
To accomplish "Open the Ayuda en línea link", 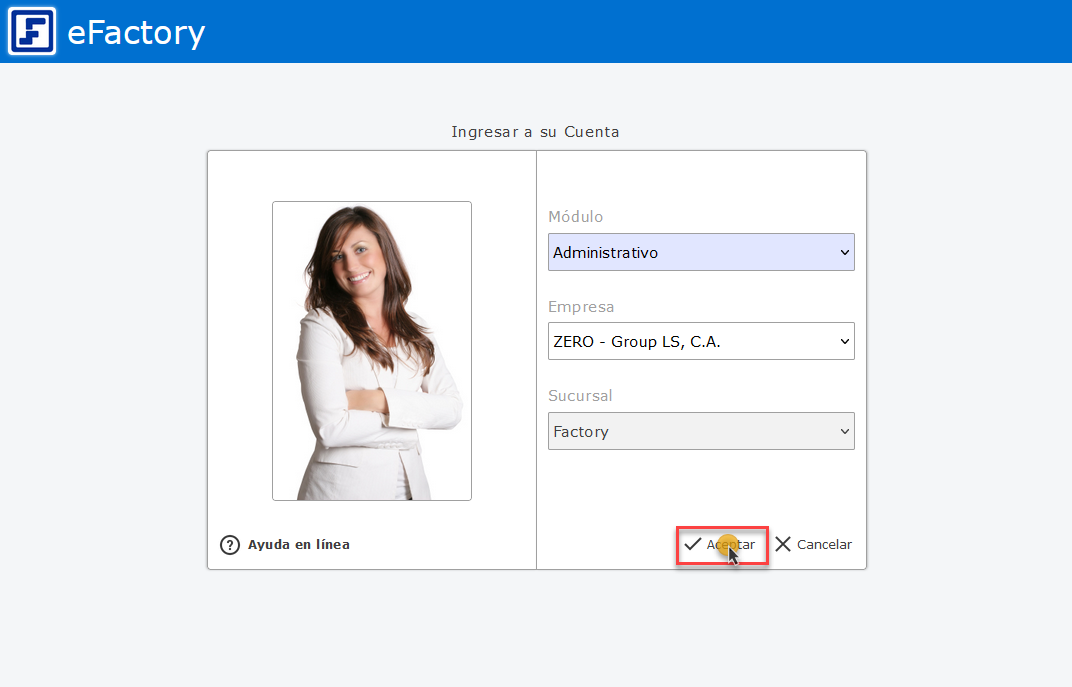I will [x=299, y=545].
